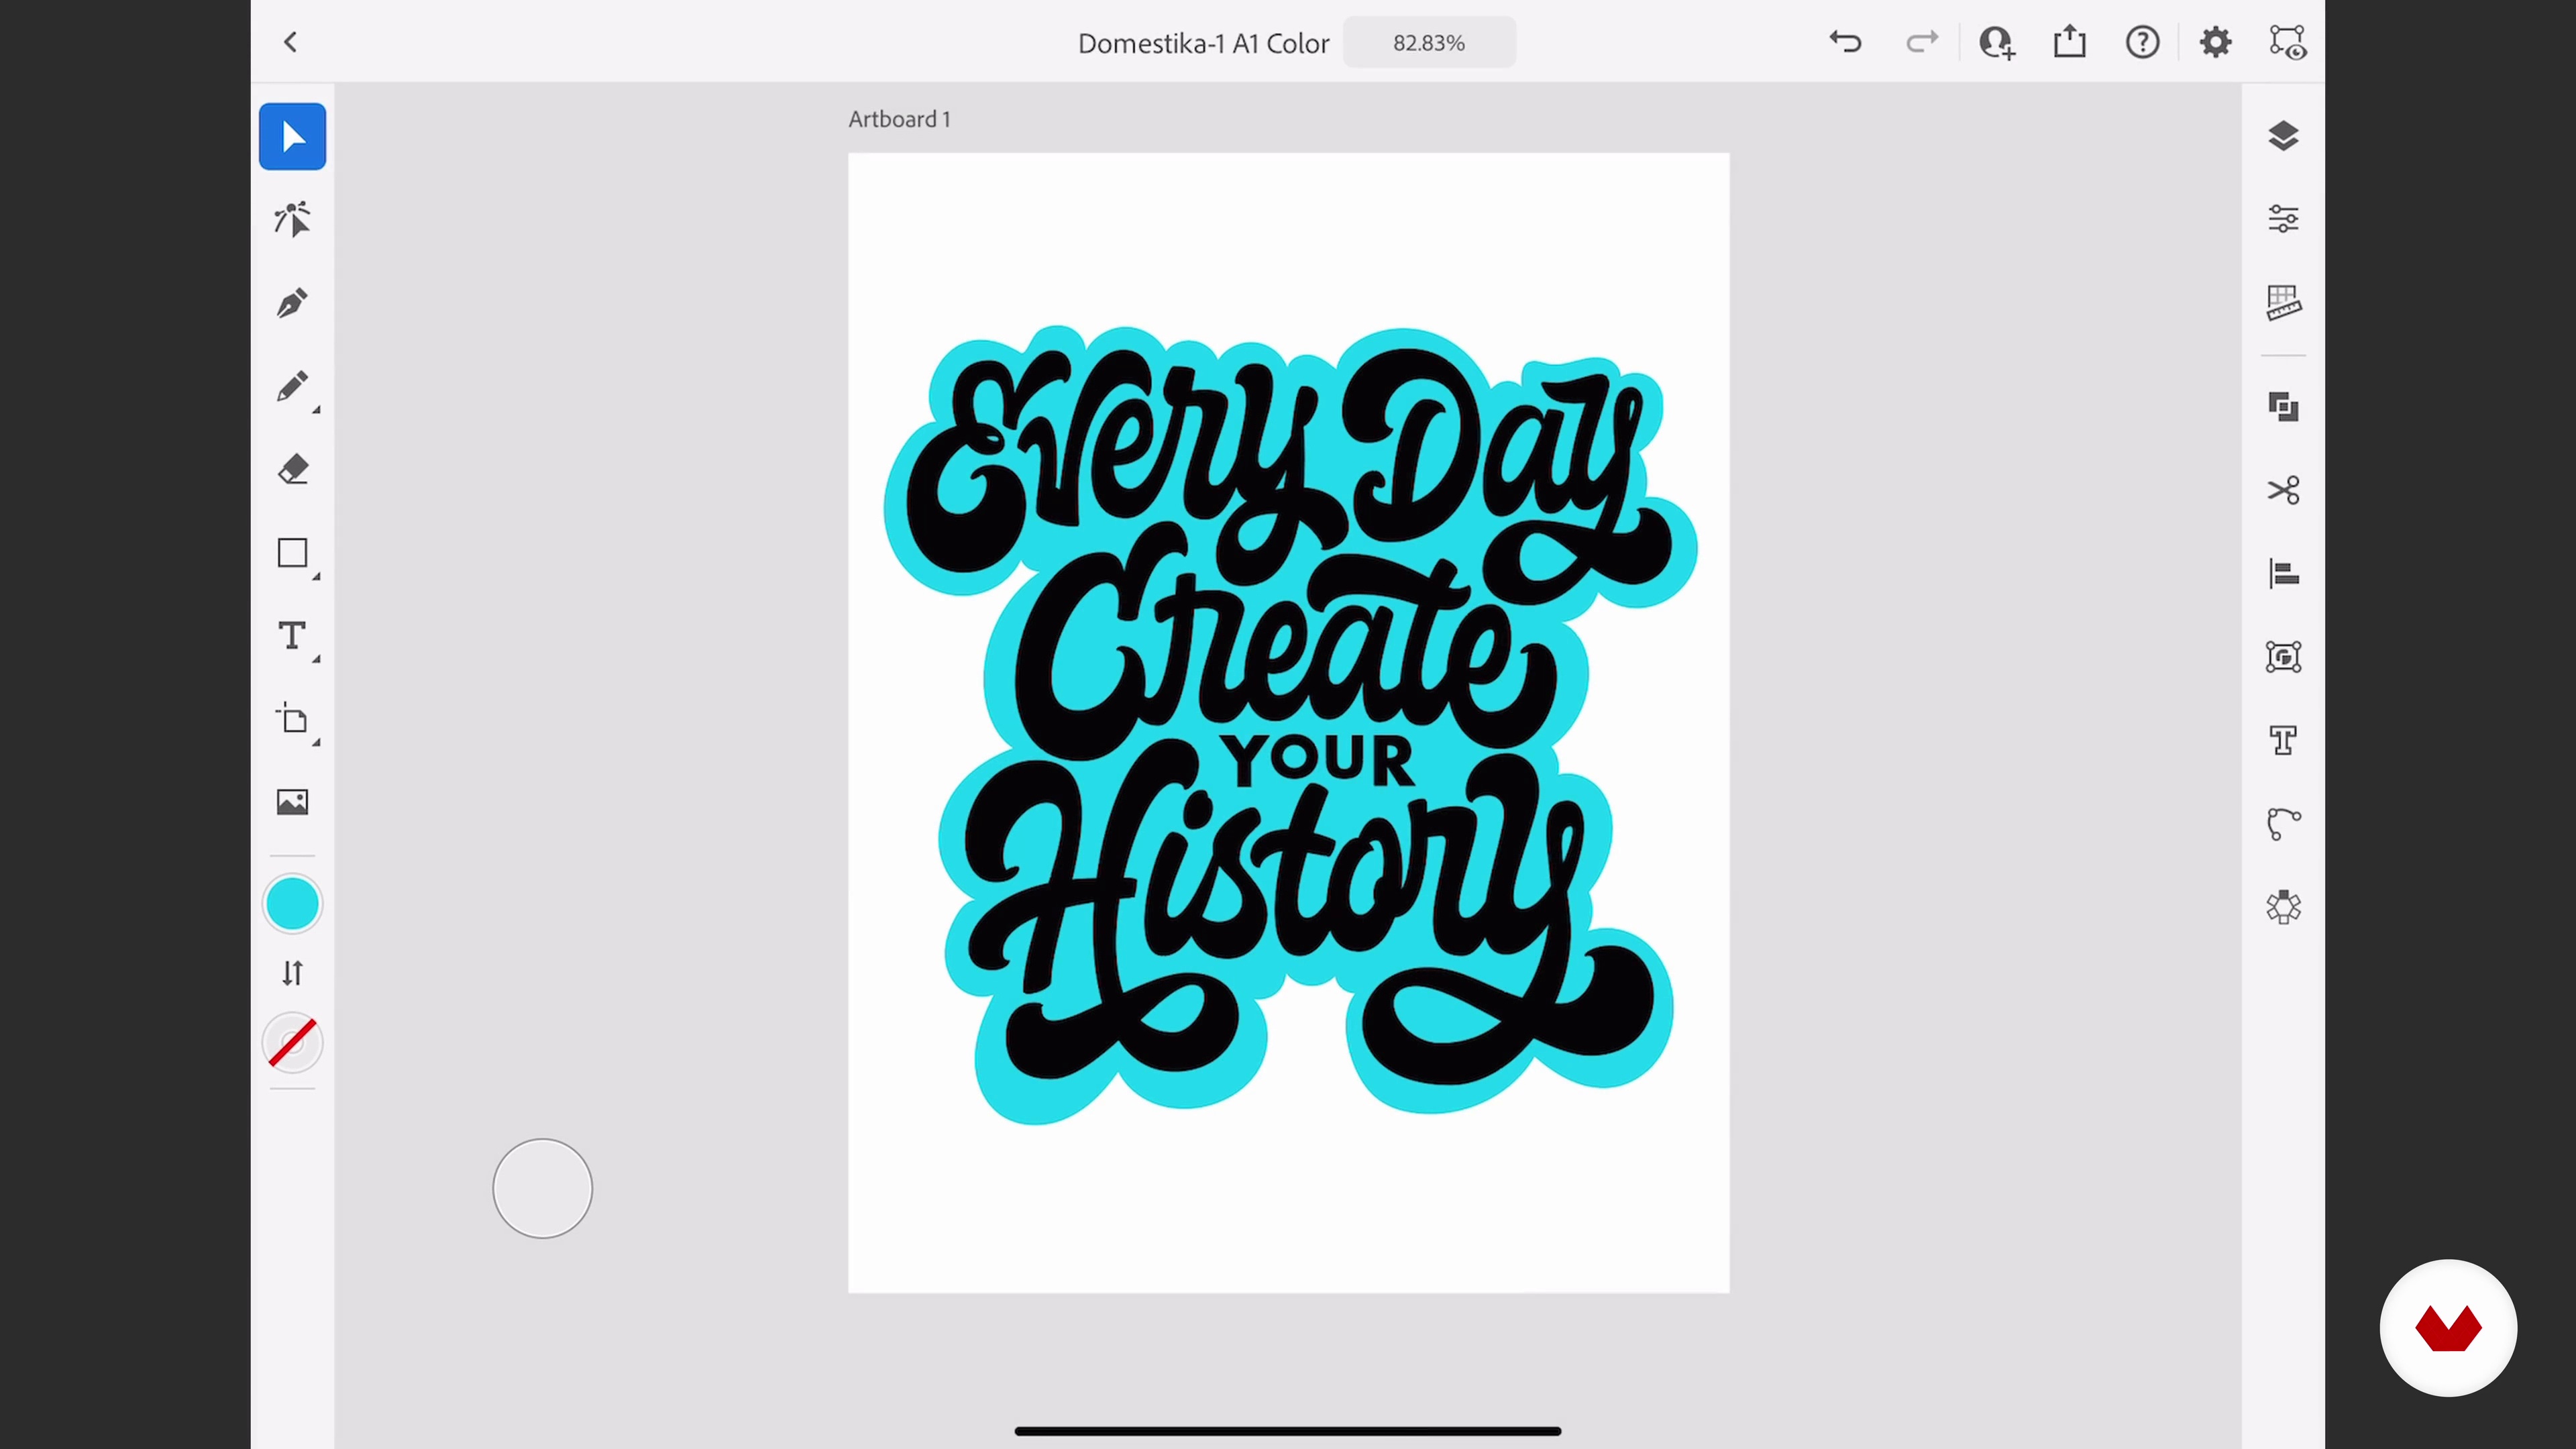Open the Align and distribute panel
Screen dimensions: 2576x1449
click(x=2283, y=574)
